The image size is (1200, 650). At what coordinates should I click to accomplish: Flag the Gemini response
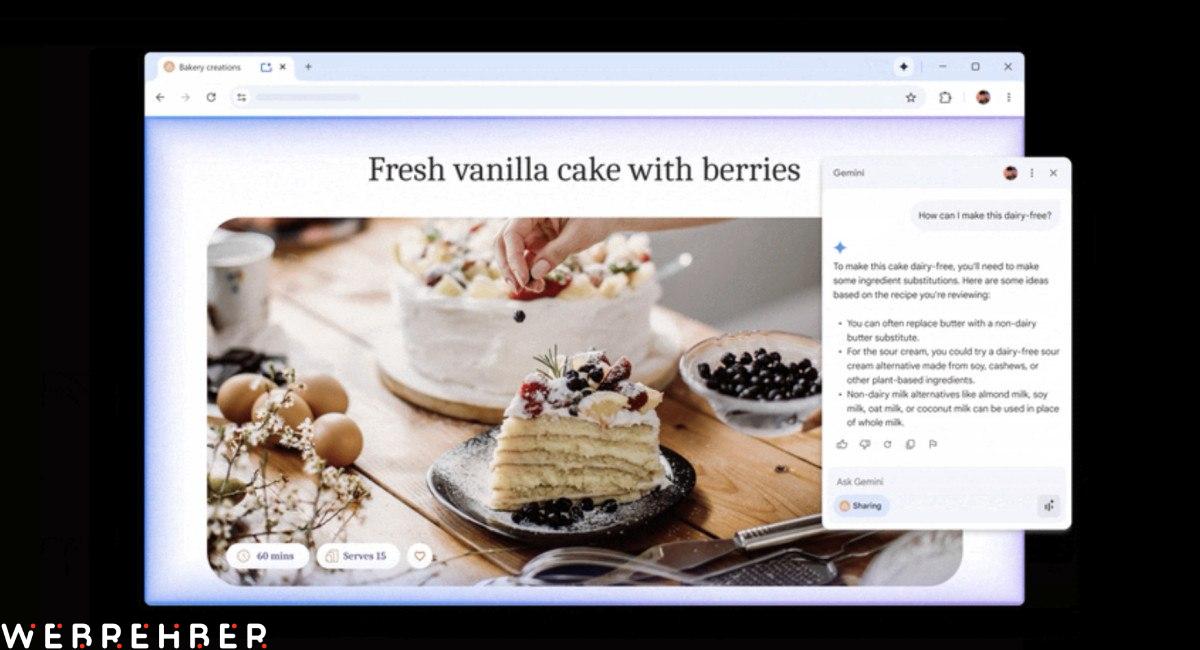(933, 444)
